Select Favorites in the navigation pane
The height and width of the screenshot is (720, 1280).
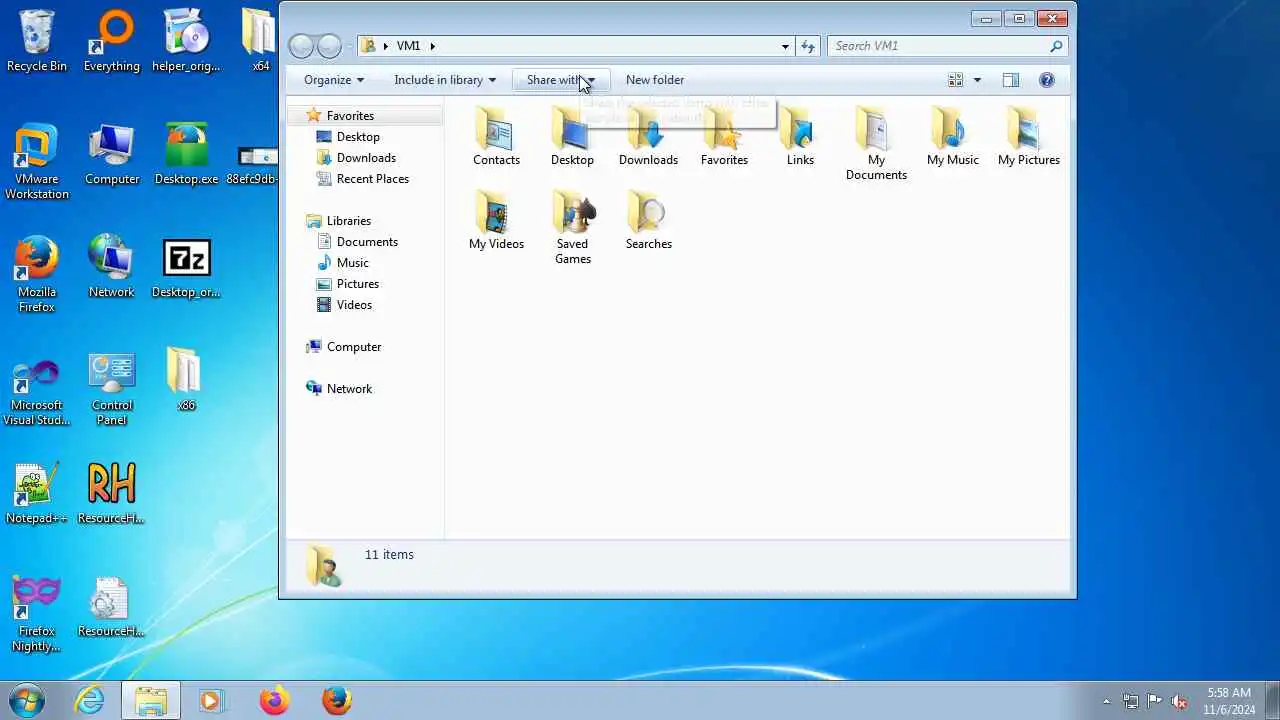click(x=350, y=116)
